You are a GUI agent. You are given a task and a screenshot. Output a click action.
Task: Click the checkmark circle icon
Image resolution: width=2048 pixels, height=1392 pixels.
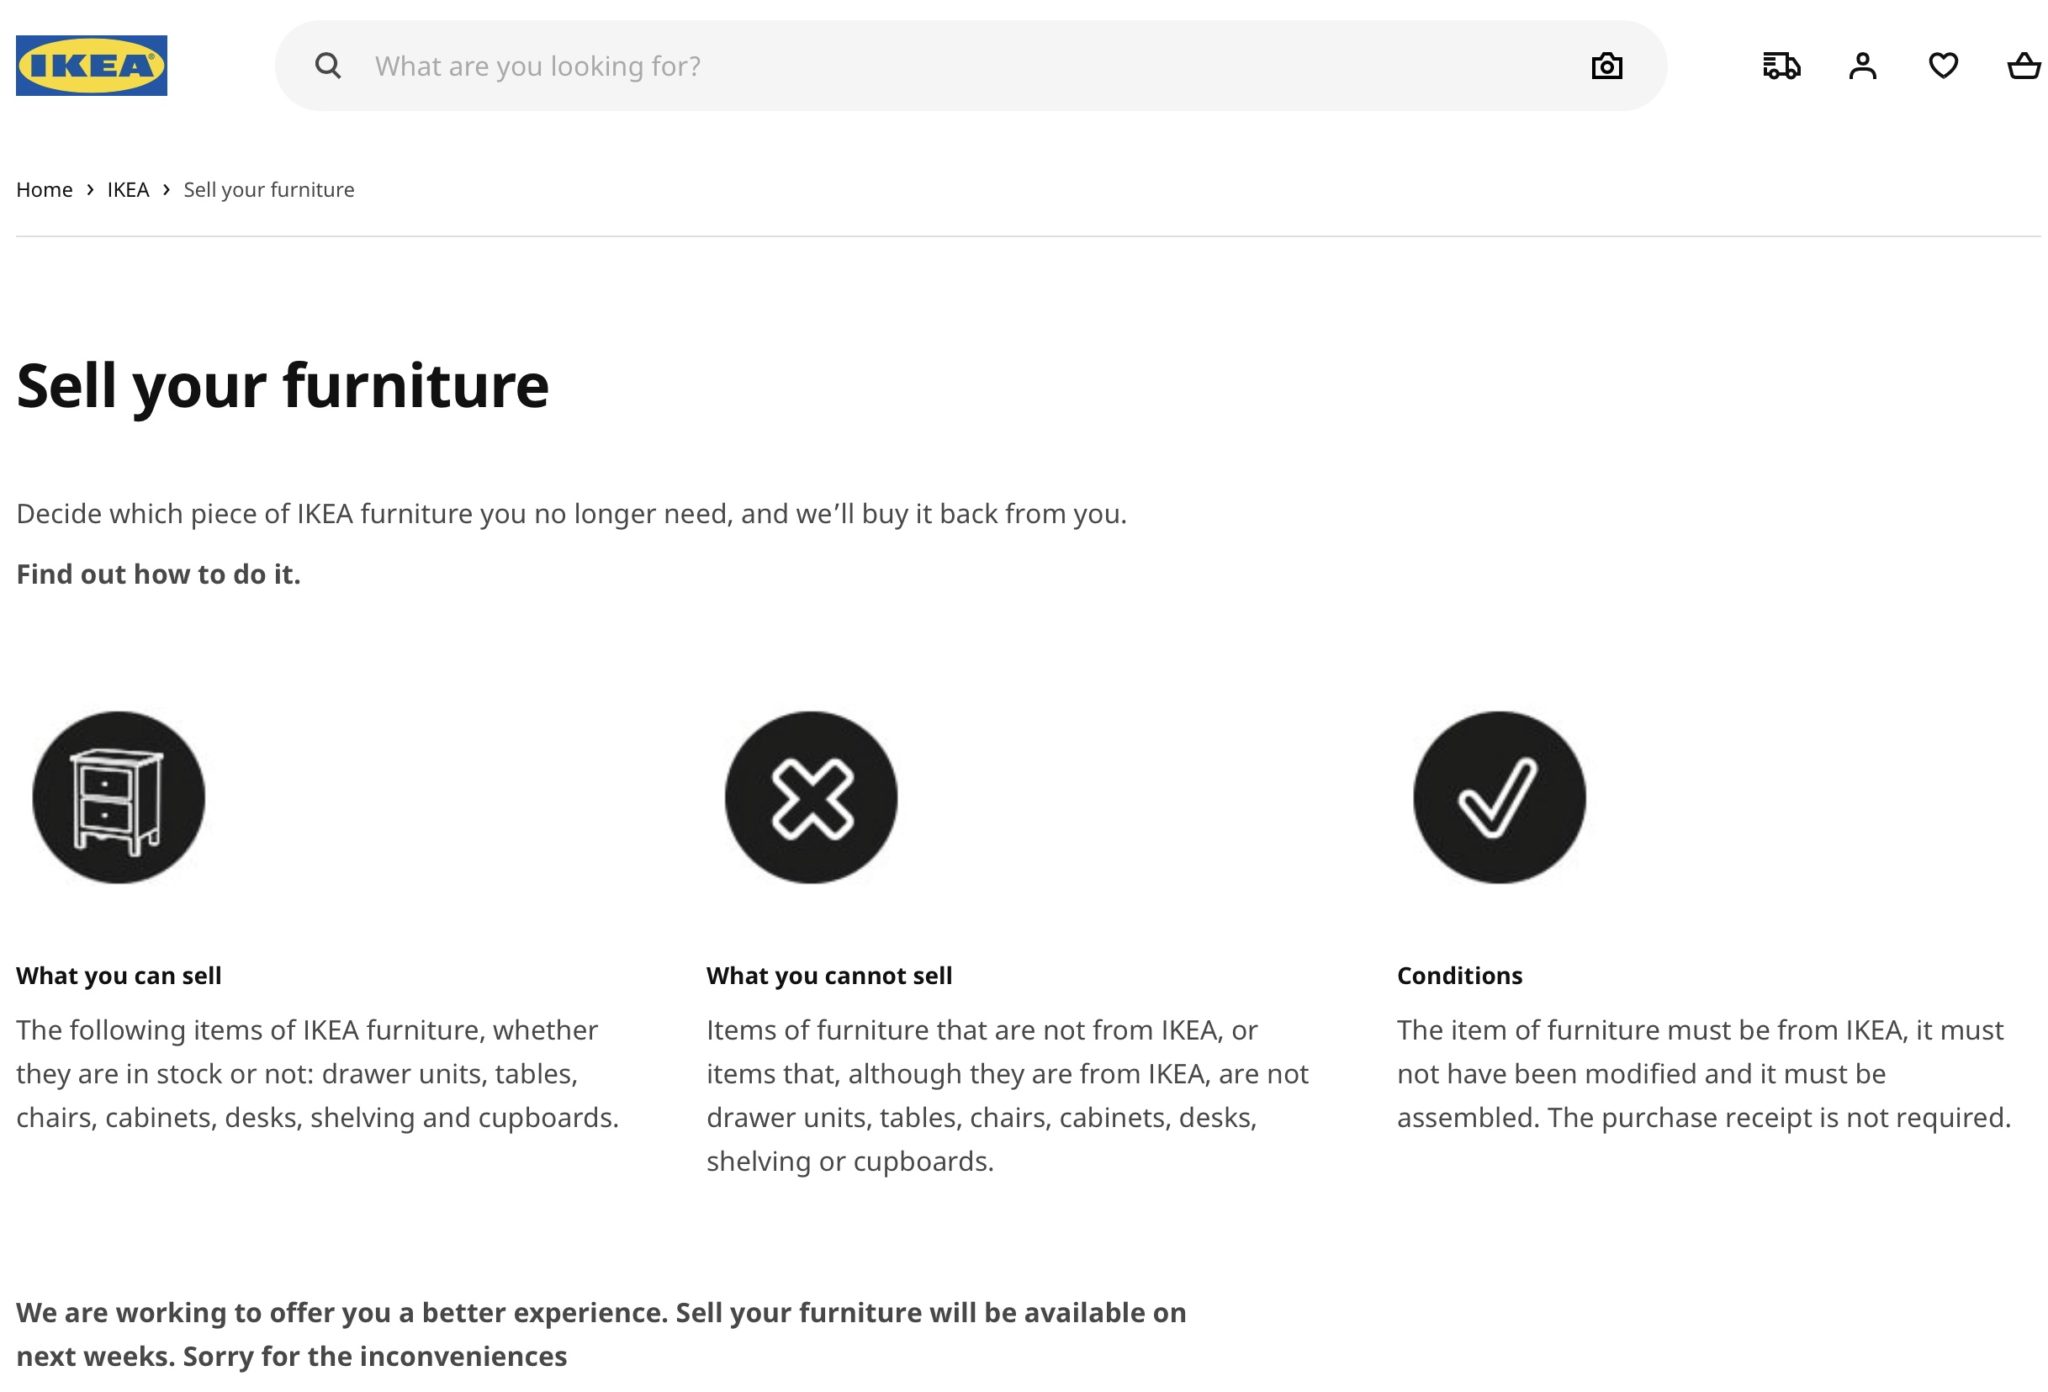coord(1499,797)
